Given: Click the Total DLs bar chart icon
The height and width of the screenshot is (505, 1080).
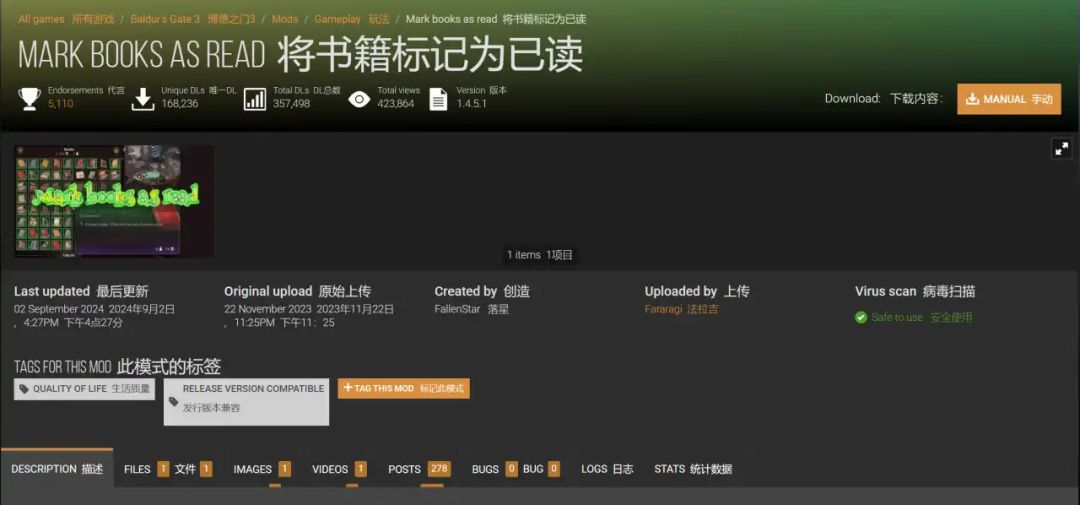Looking at the screenshot, I should coord(255,99).
